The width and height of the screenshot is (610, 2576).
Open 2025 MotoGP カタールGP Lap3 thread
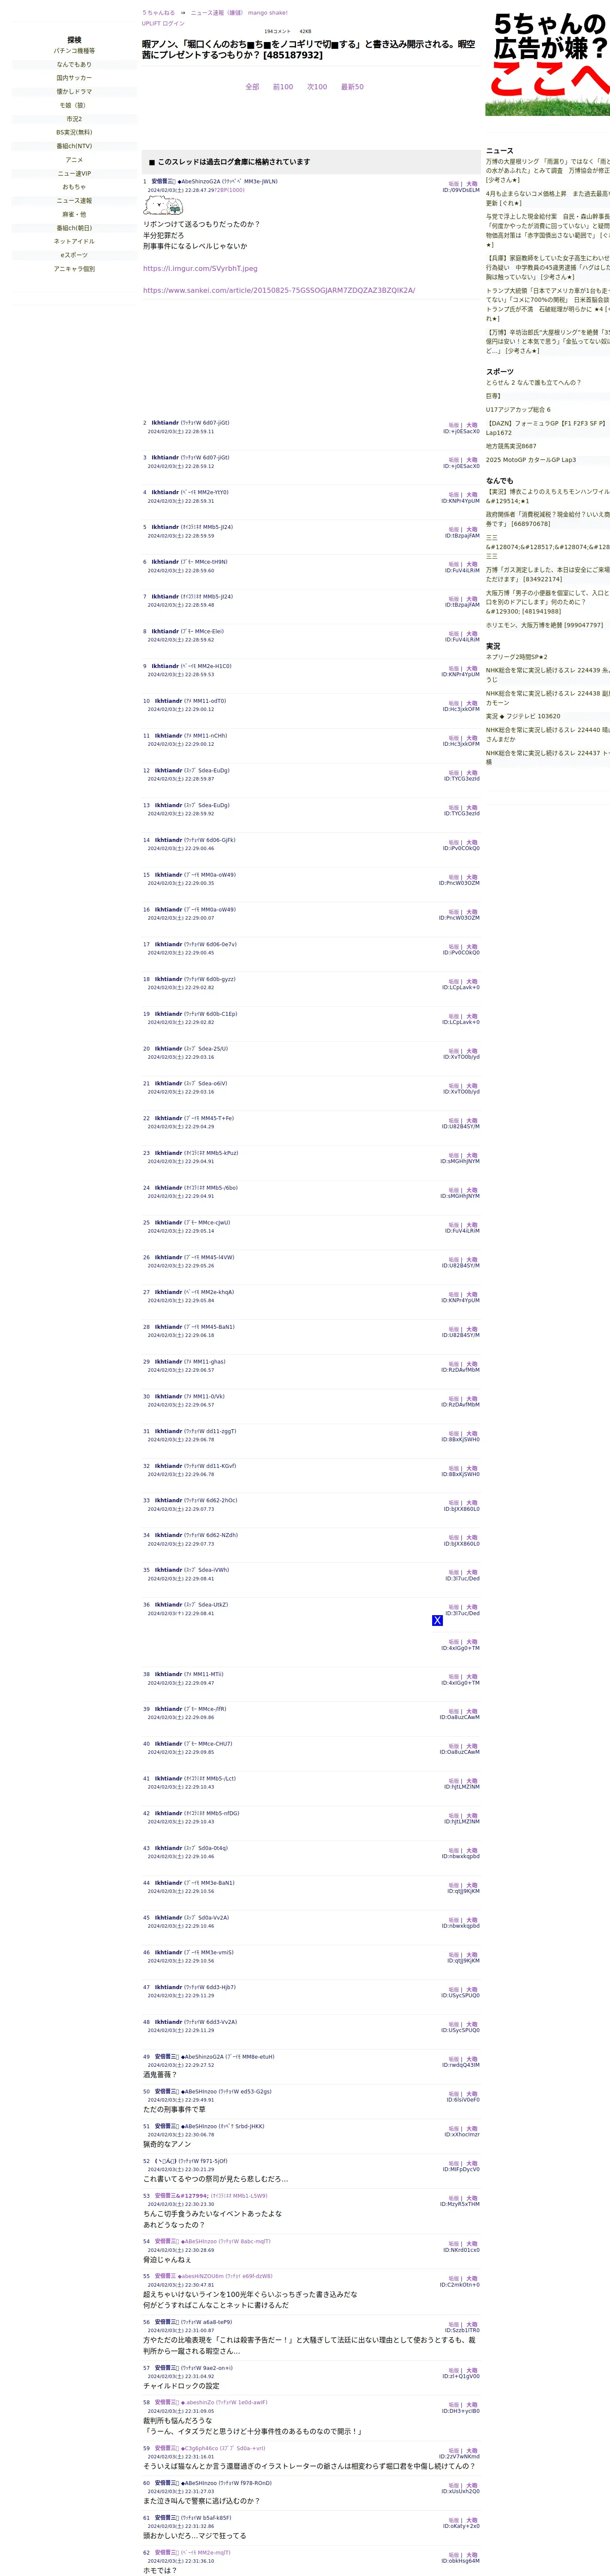(530, 460)
